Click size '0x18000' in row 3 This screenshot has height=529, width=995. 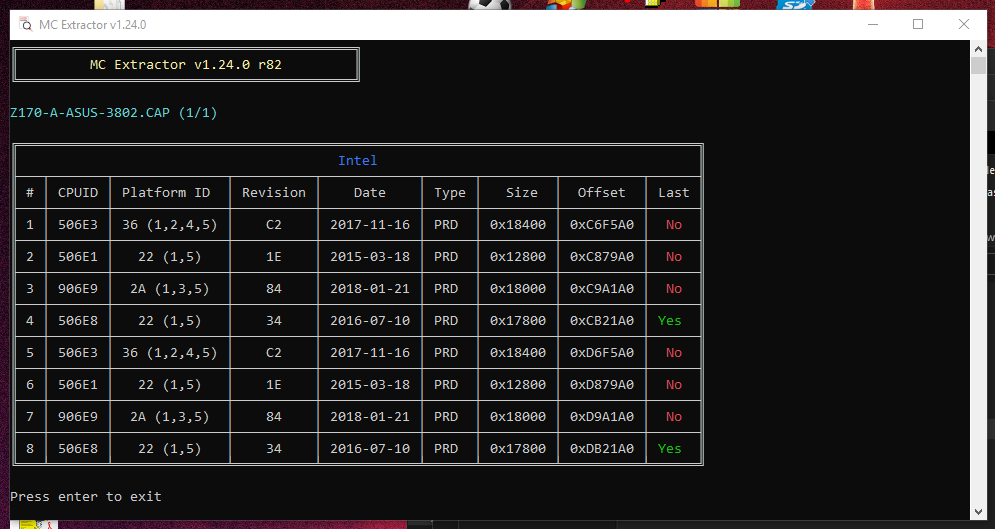click(518, 289)
